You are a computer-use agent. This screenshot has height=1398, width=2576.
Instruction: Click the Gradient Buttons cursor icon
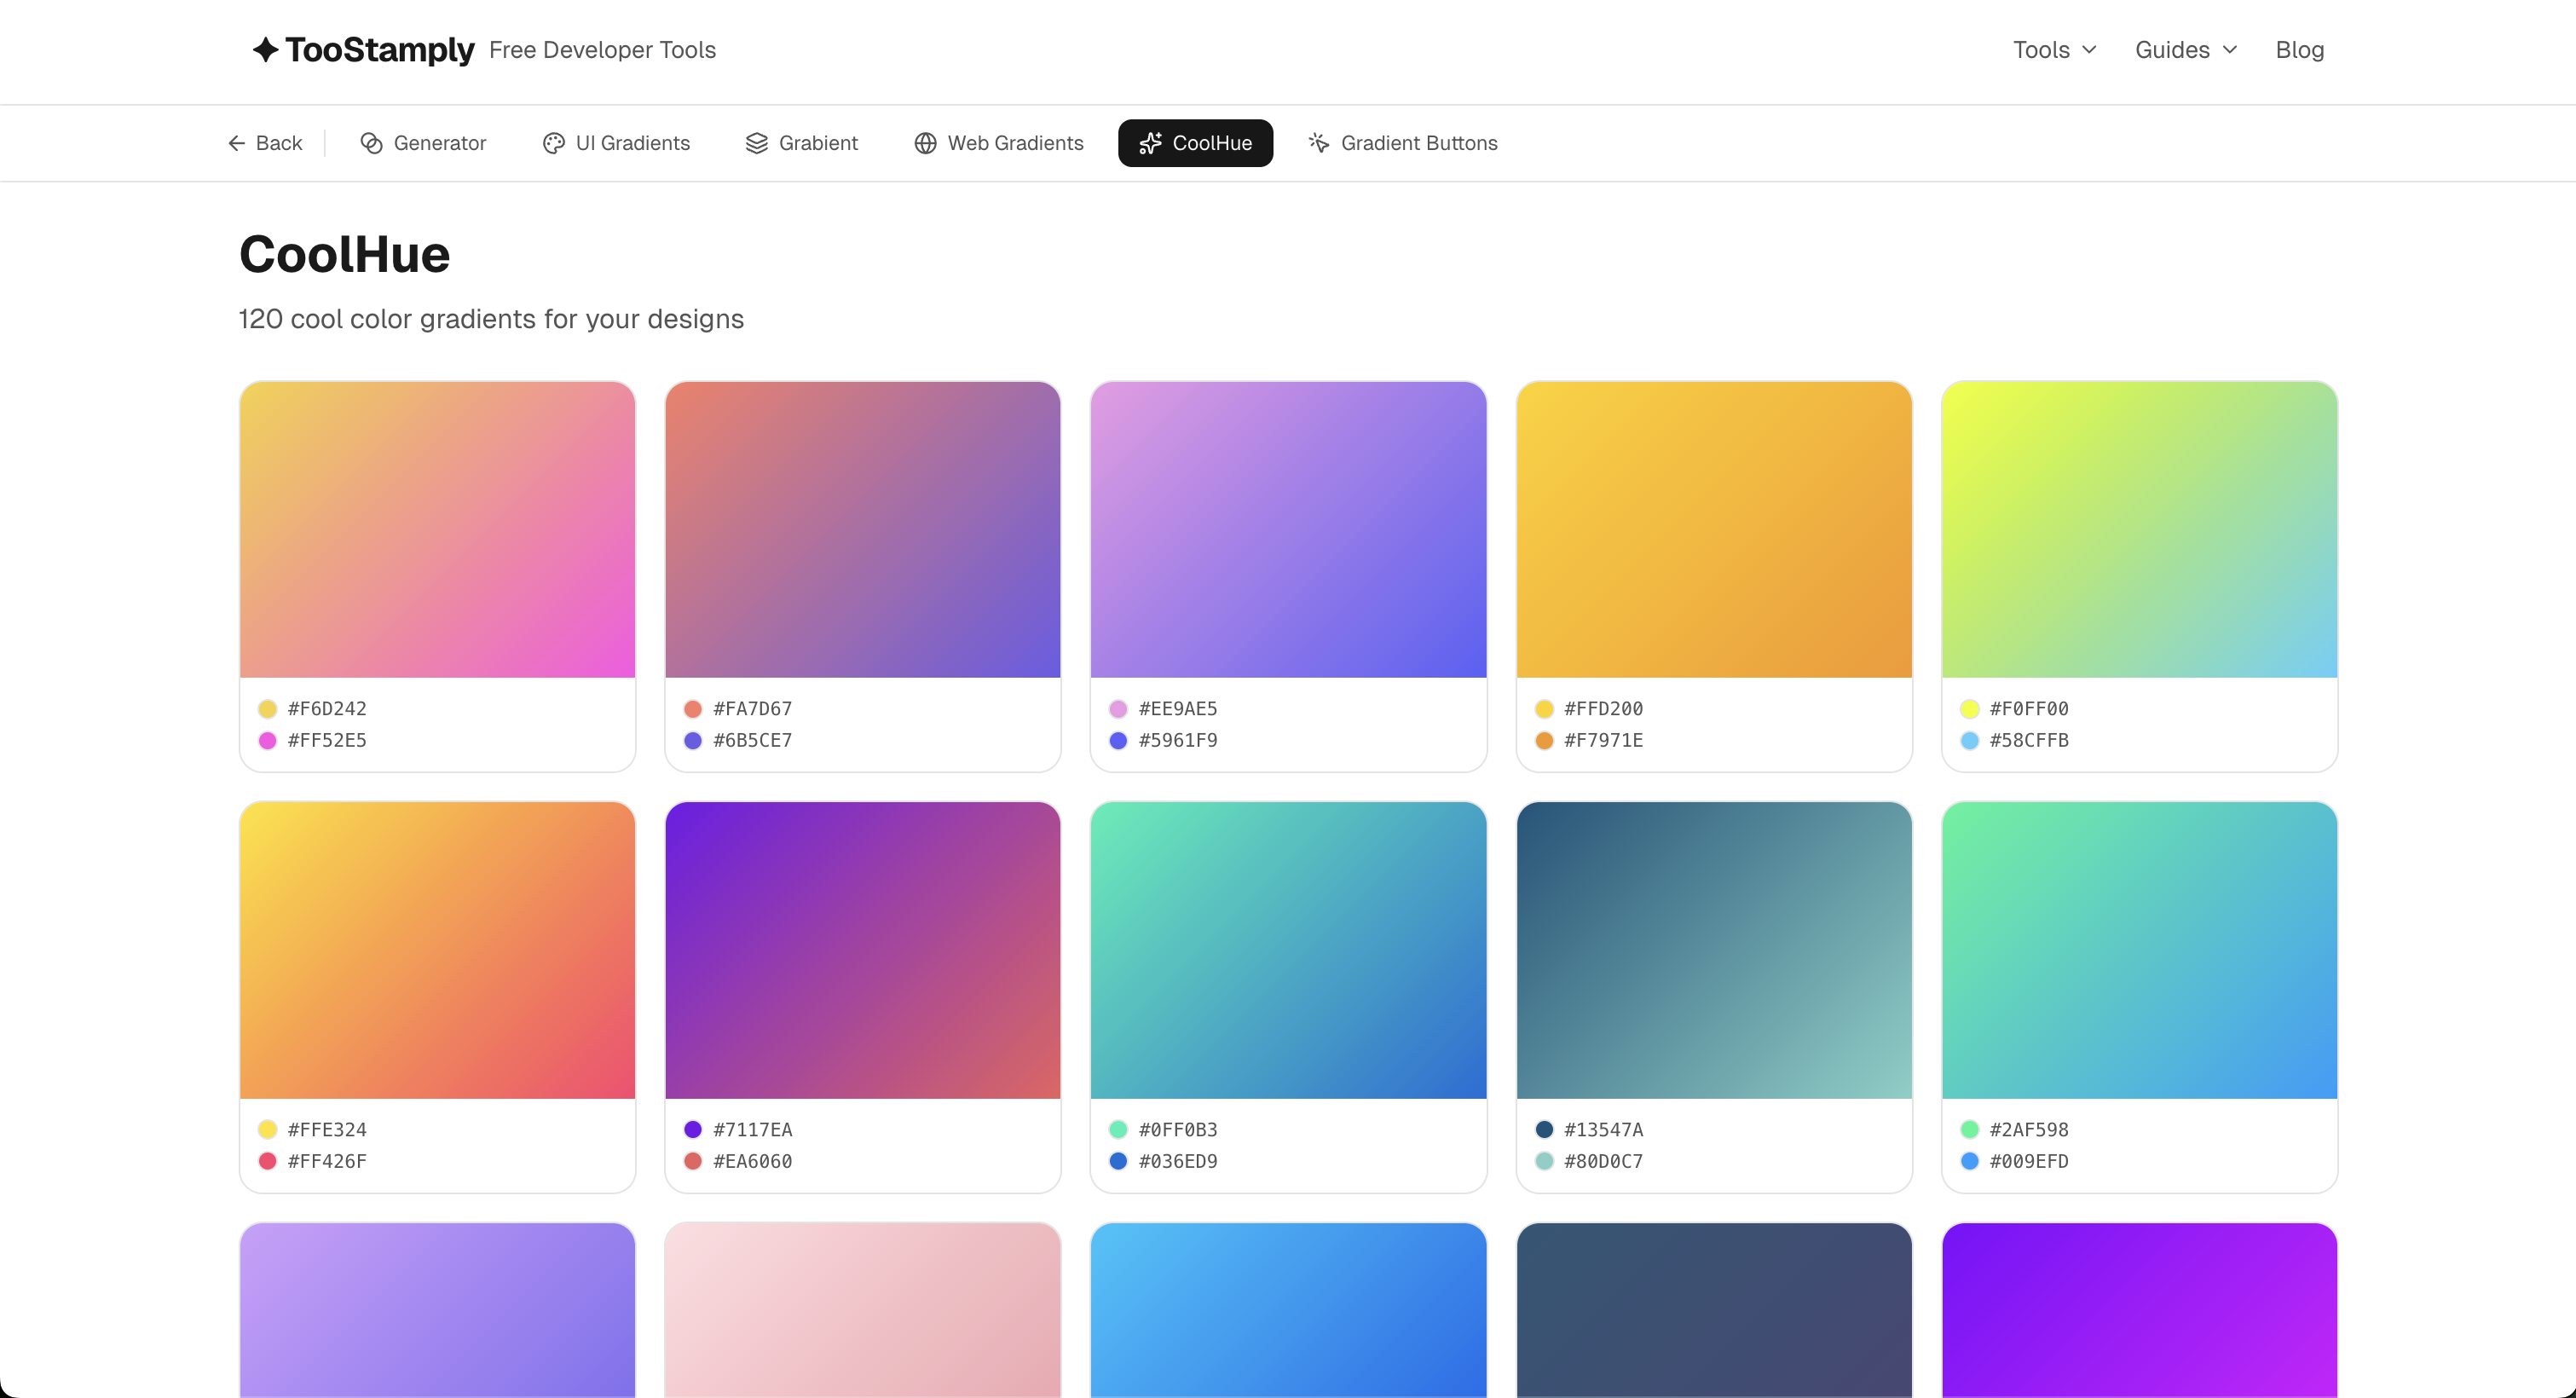pyautogui.click(x=1319, y=143)
